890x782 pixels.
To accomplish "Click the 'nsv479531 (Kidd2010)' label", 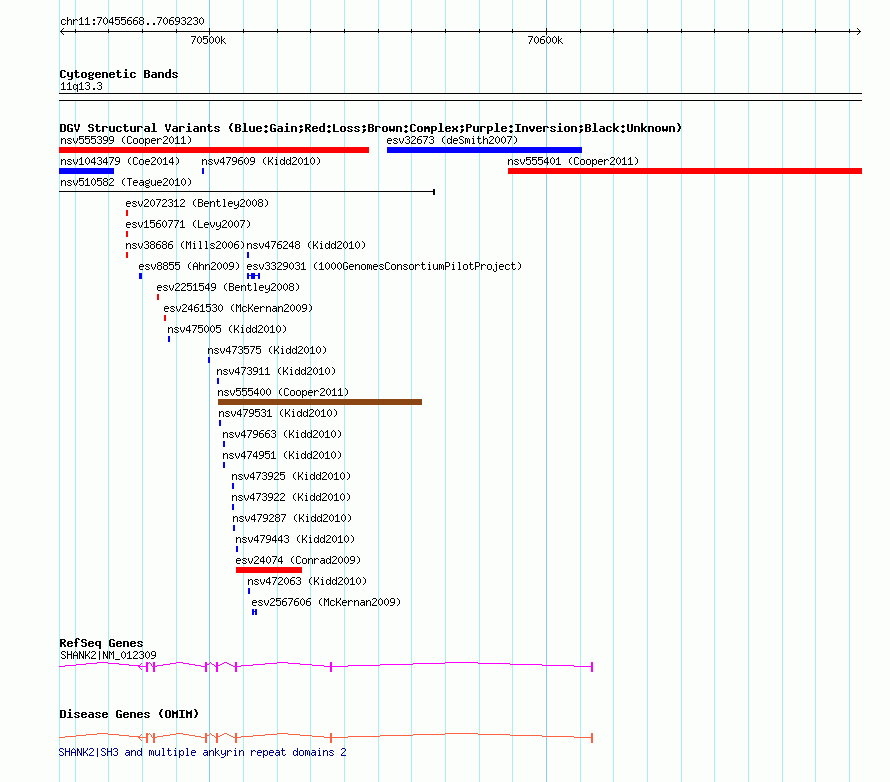I will (x=278, y=413).
